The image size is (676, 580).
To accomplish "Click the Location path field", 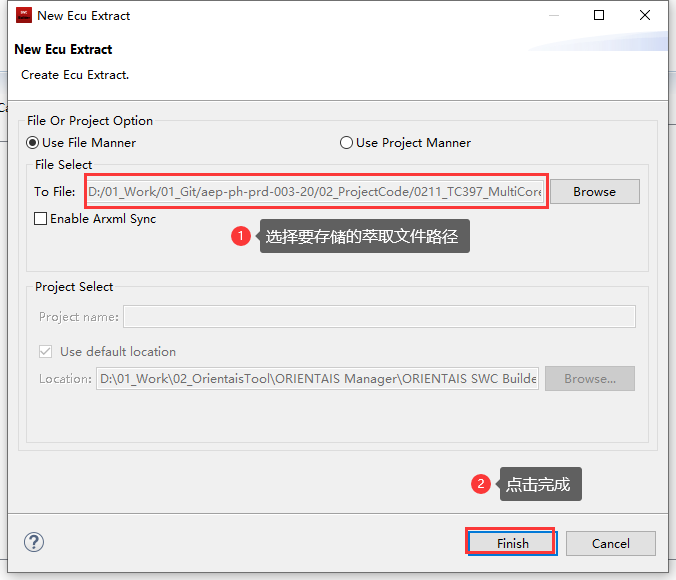I will point(317,379).
